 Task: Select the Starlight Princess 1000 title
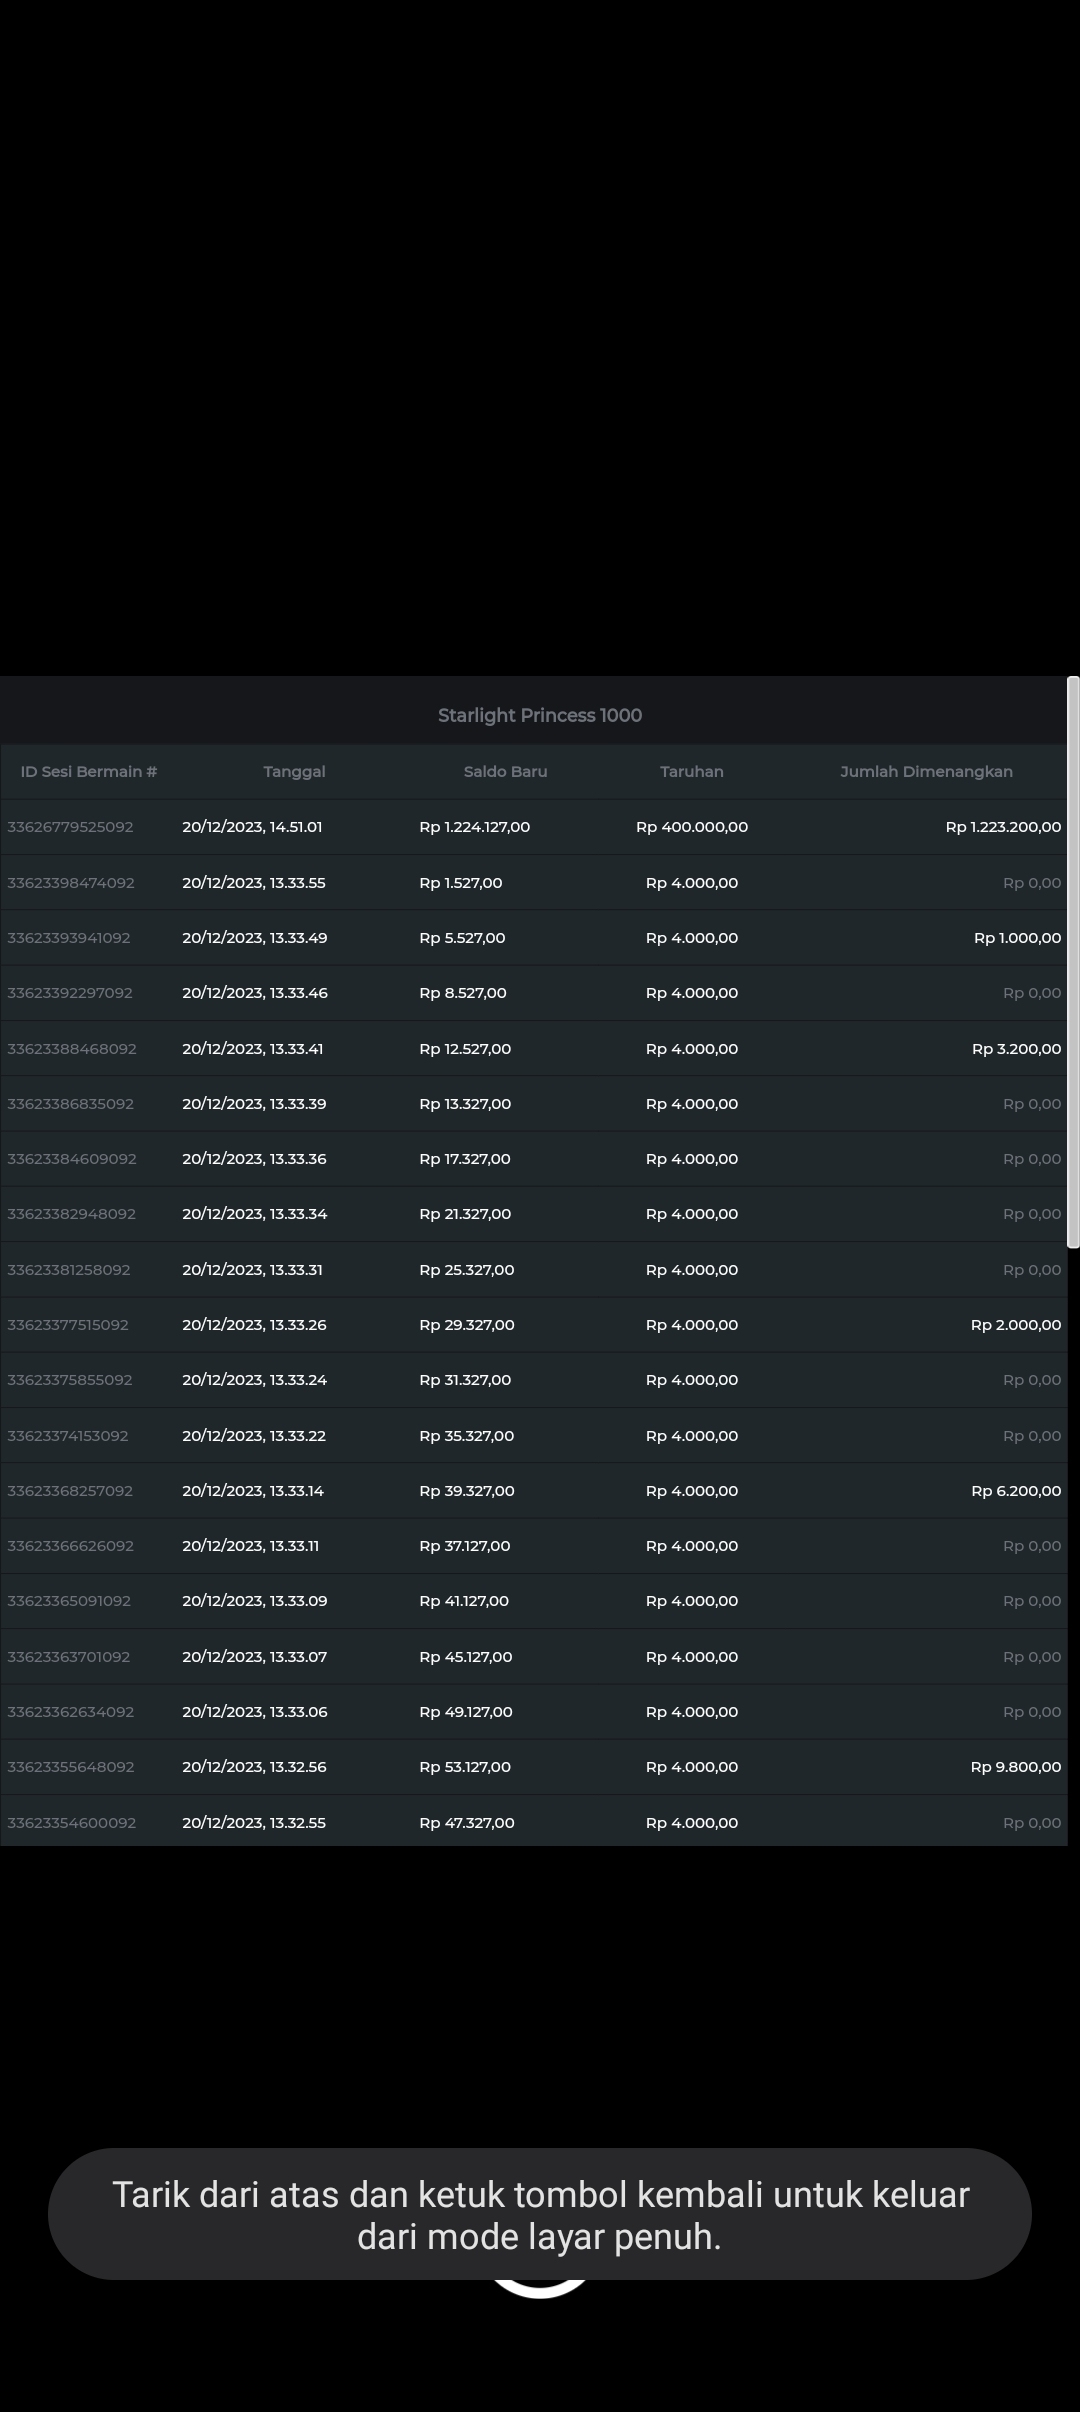point(540,715)
